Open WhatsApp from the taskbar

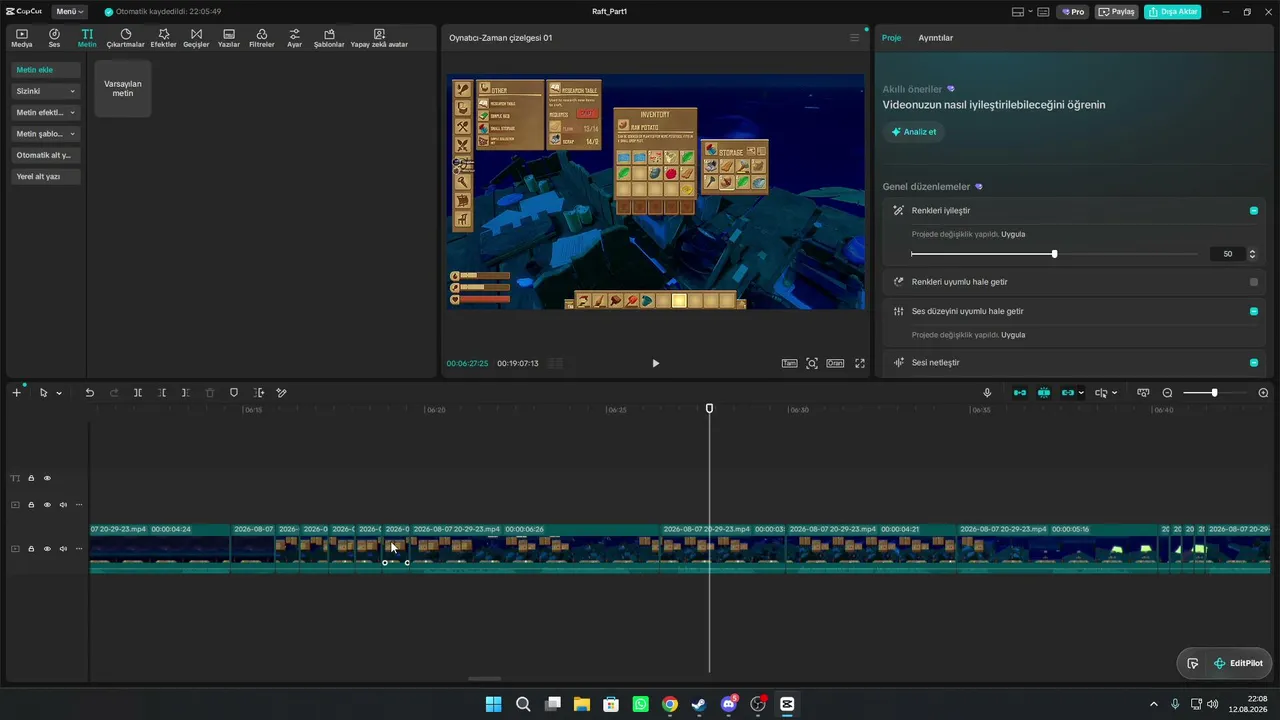(640, 704)
